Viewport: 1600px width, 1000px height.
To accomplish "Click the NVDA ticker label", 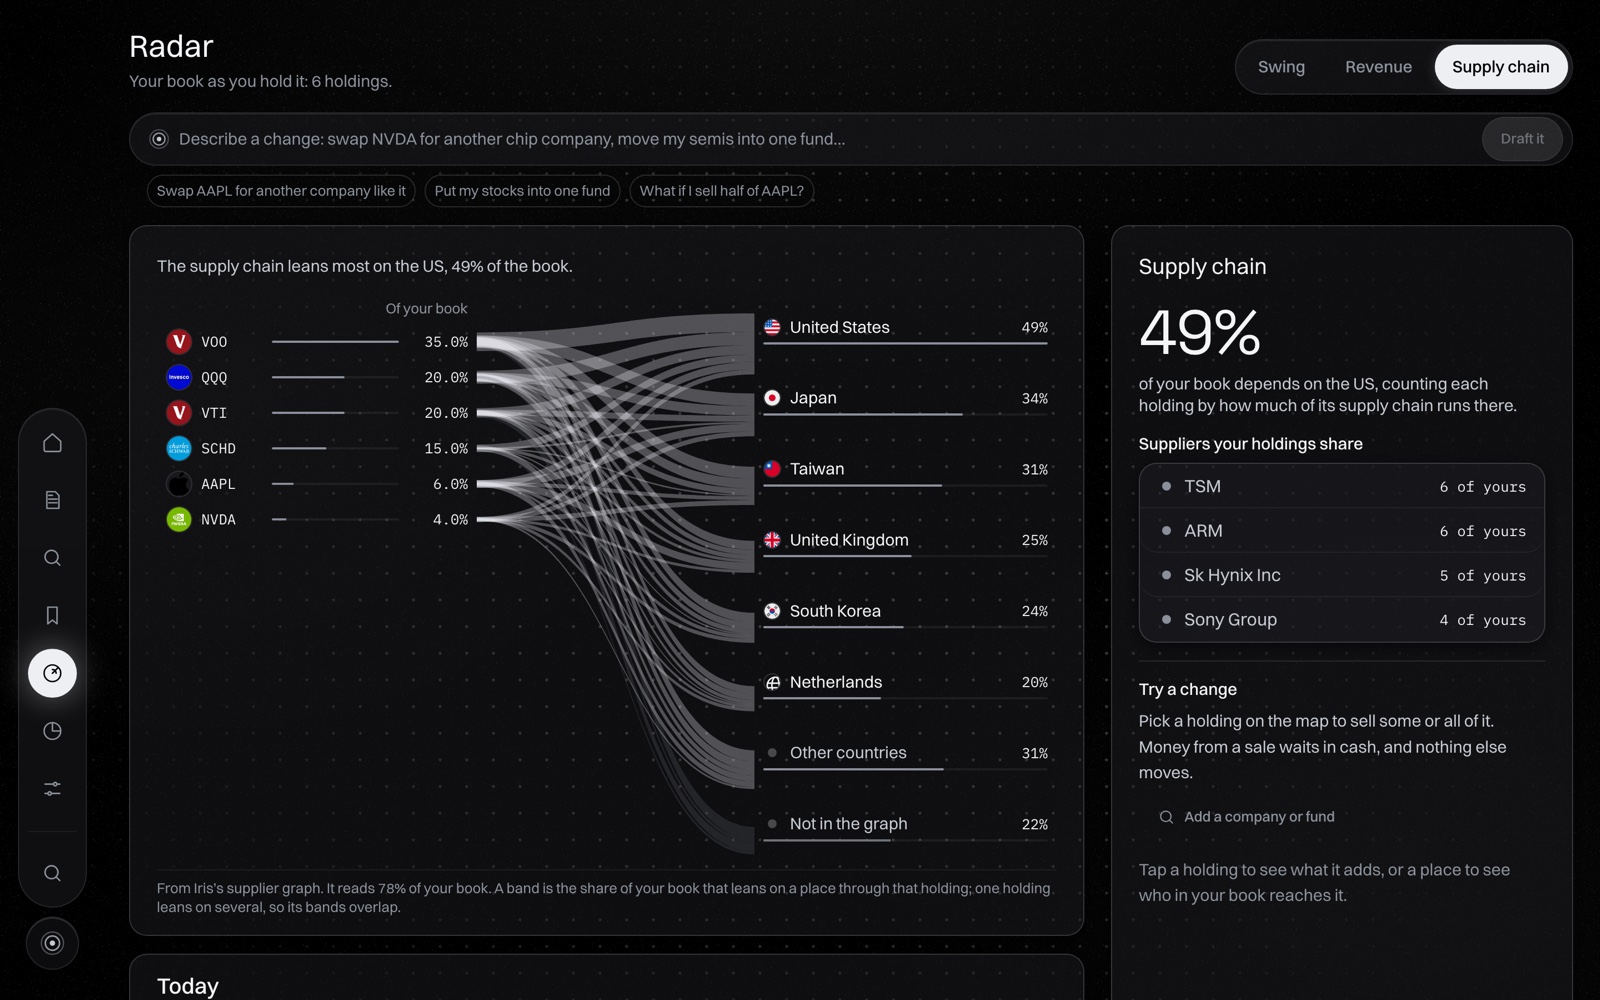I will [218, 520].
